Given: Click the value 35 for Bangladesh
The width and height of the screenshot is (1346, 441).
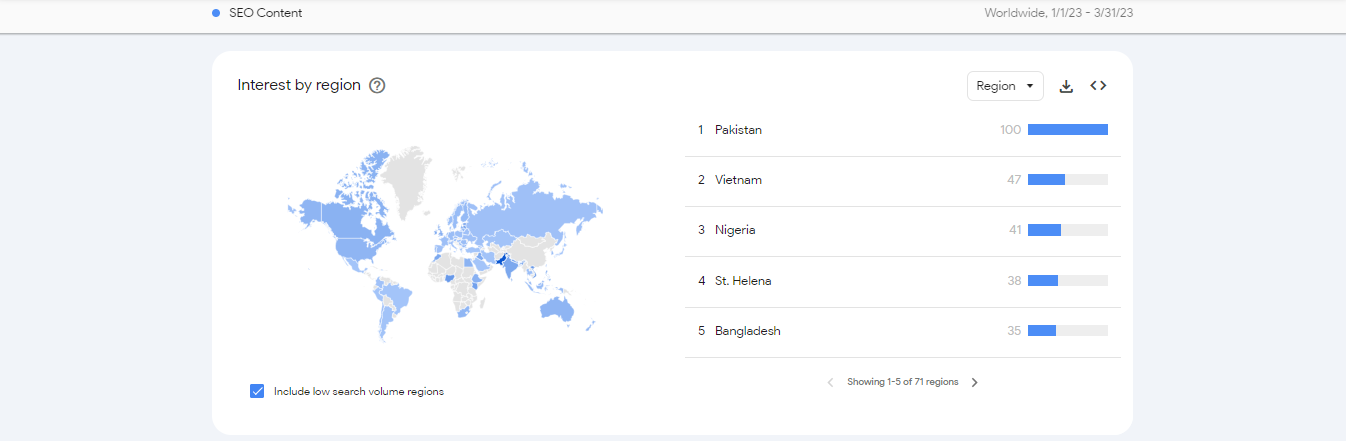Looking at the screenshot, I should coord(1014,331).
